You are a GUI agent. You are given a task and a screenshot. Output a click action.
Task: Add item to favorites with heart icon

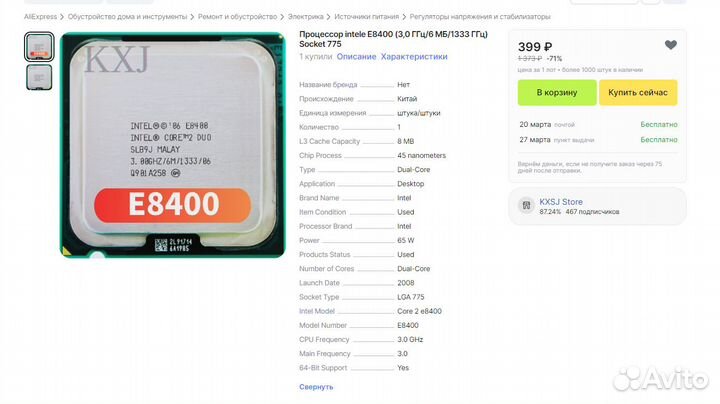[670, 45]
